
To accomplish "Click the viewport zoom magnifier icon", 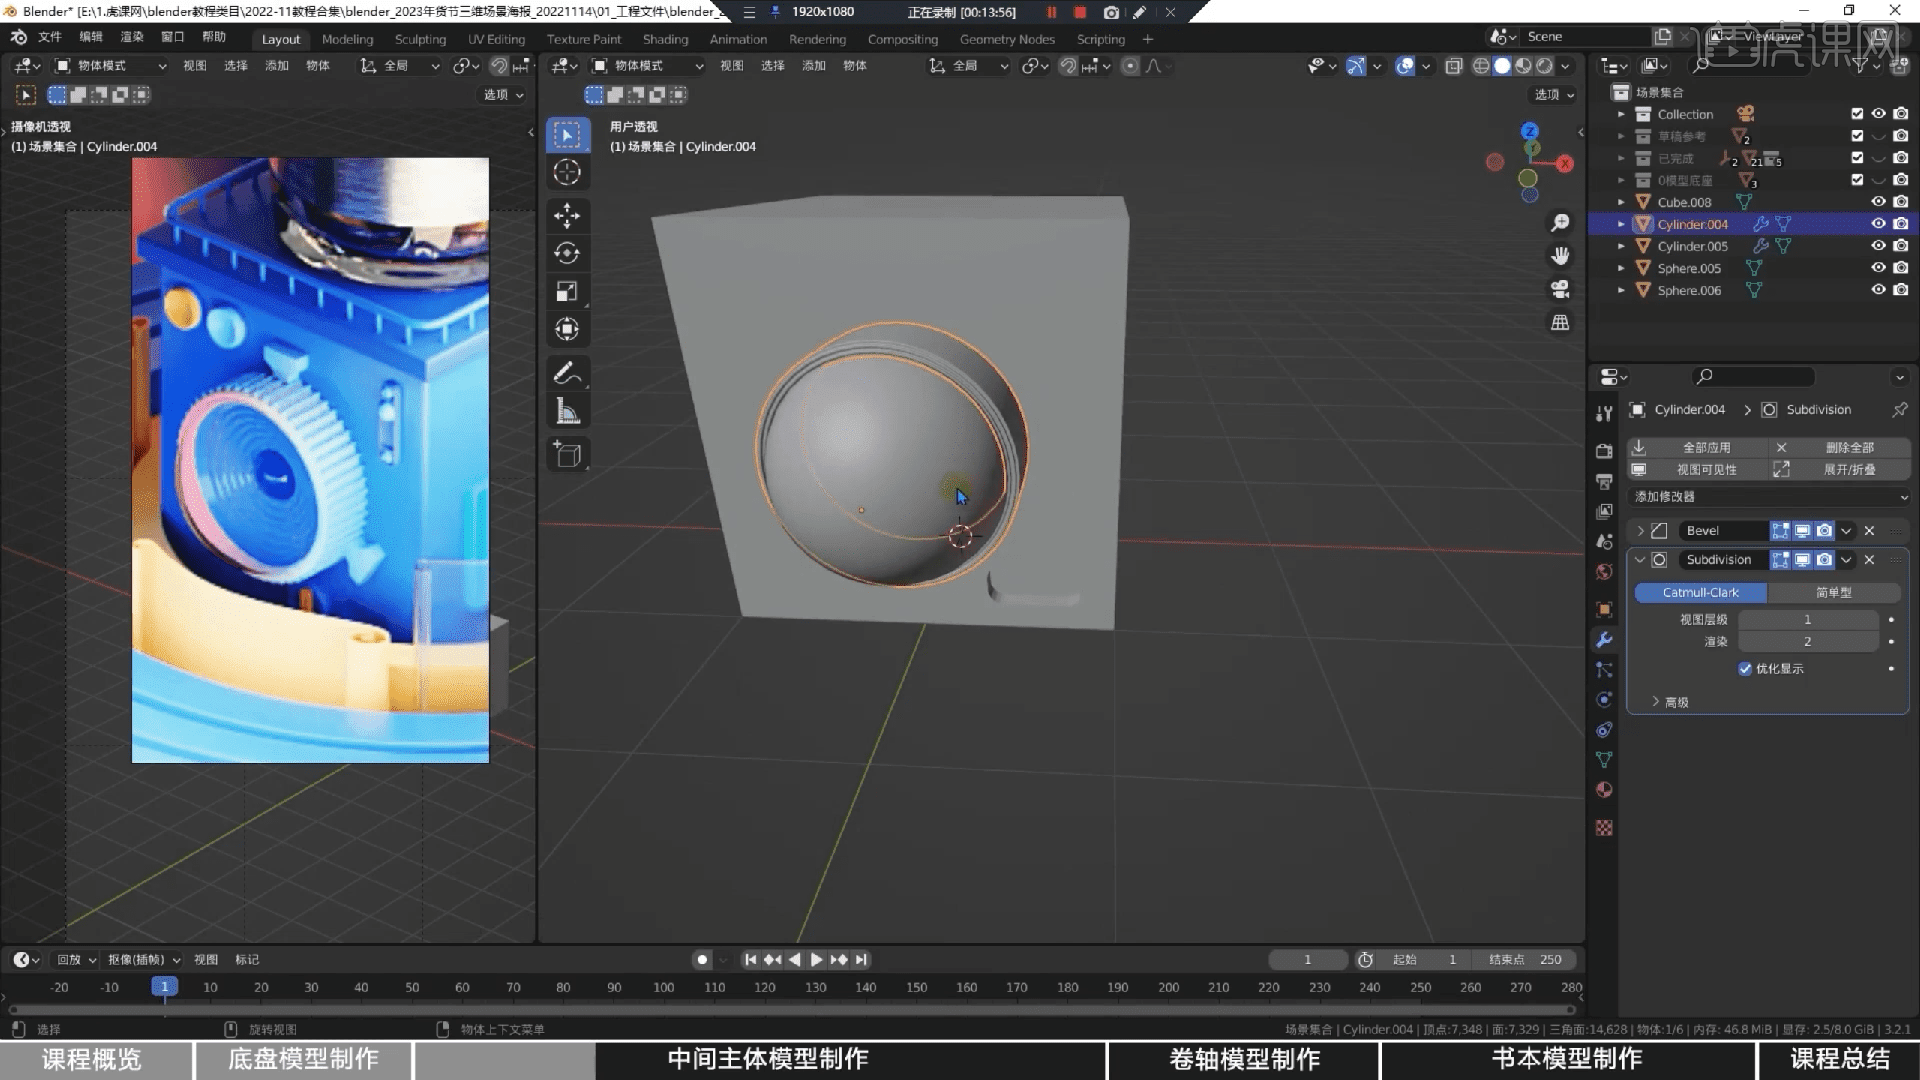I will (1560, 222).
